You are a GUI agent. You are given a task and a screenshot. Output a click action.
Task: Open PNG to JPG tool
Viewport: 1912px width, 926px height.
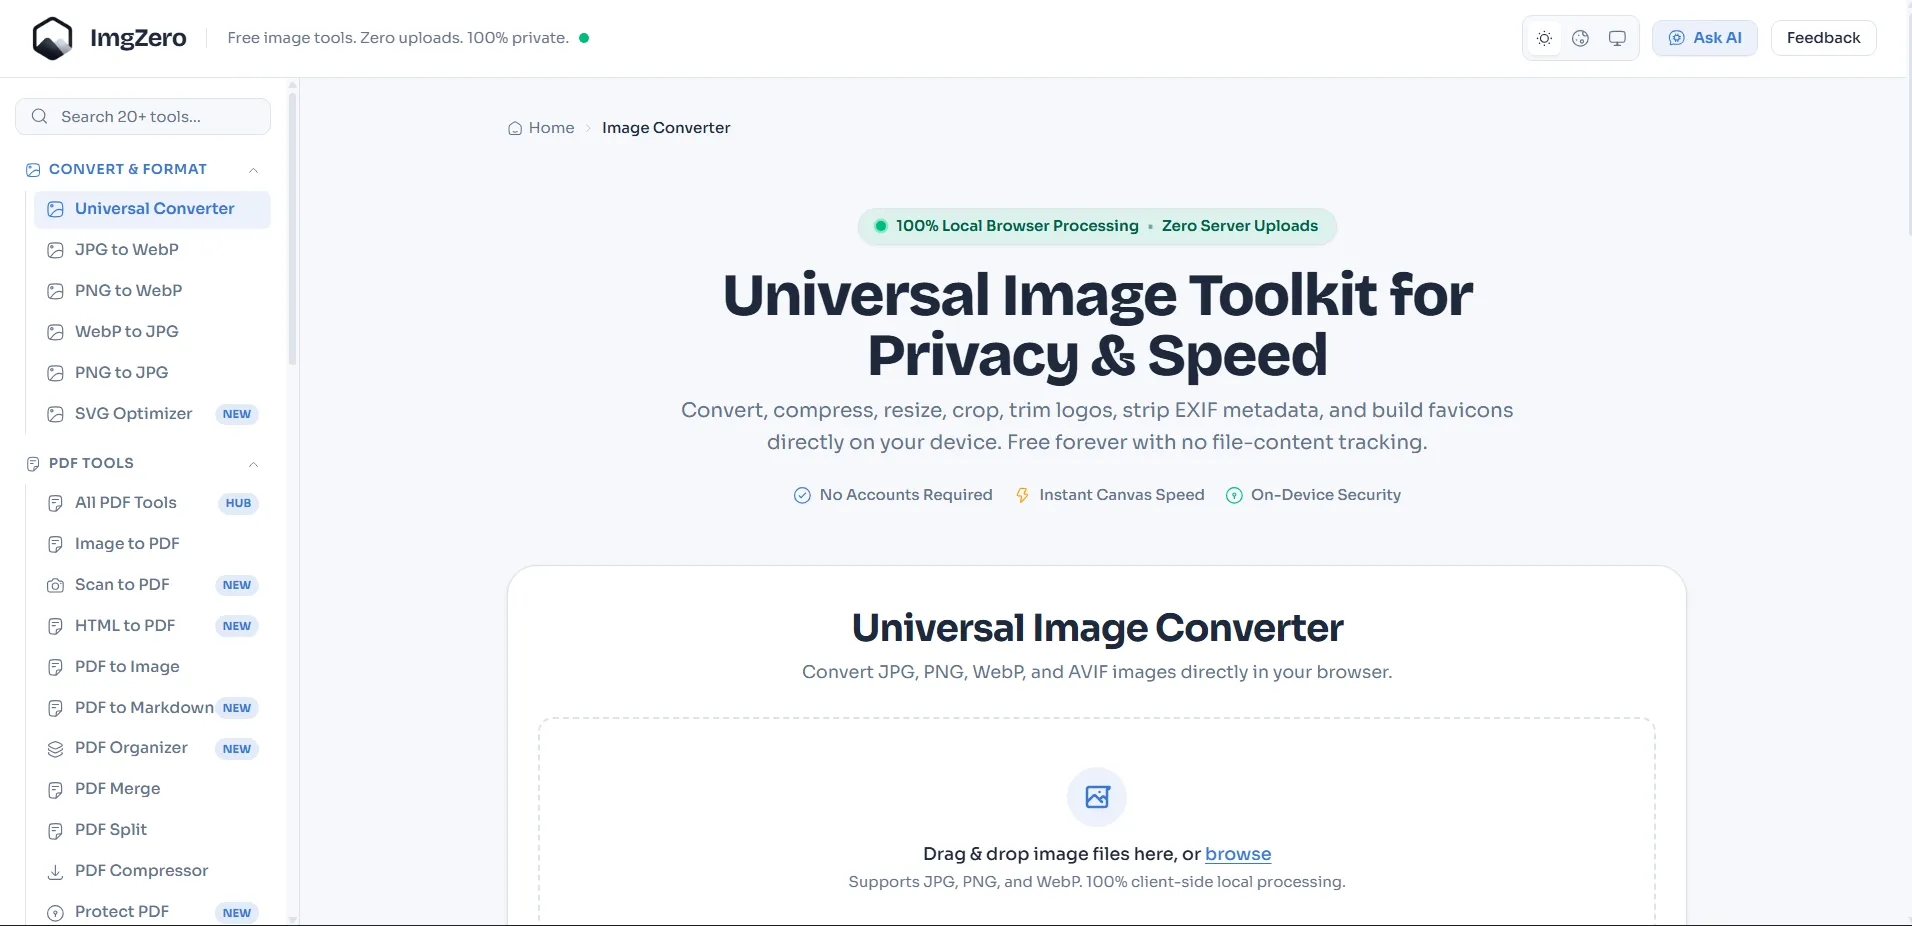[152, 373]
